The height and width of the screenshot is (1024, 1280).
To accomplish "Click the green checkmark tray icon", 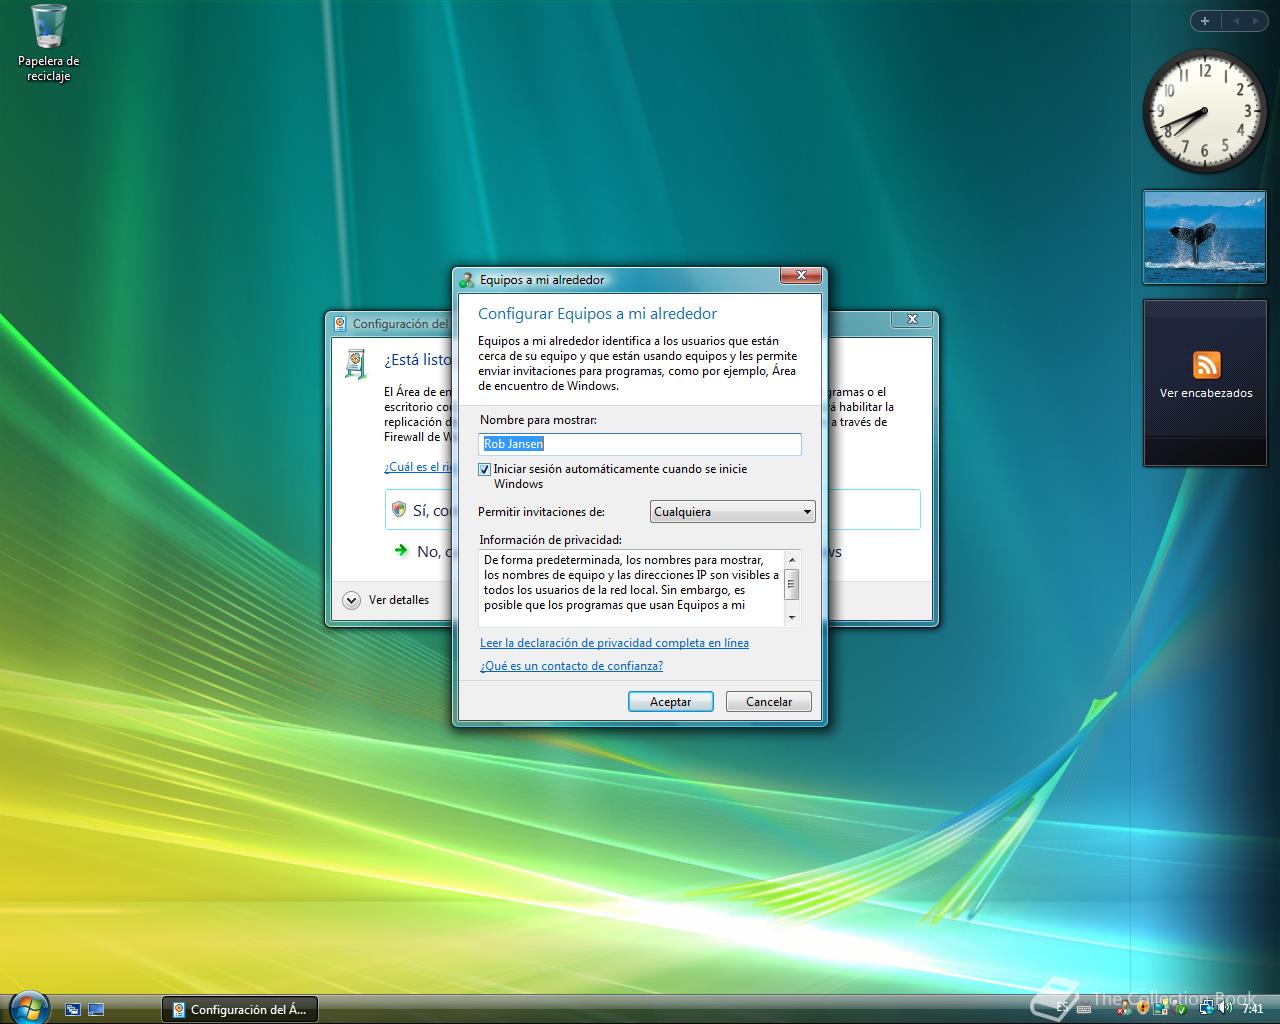I will (x=1181, y=1010).
